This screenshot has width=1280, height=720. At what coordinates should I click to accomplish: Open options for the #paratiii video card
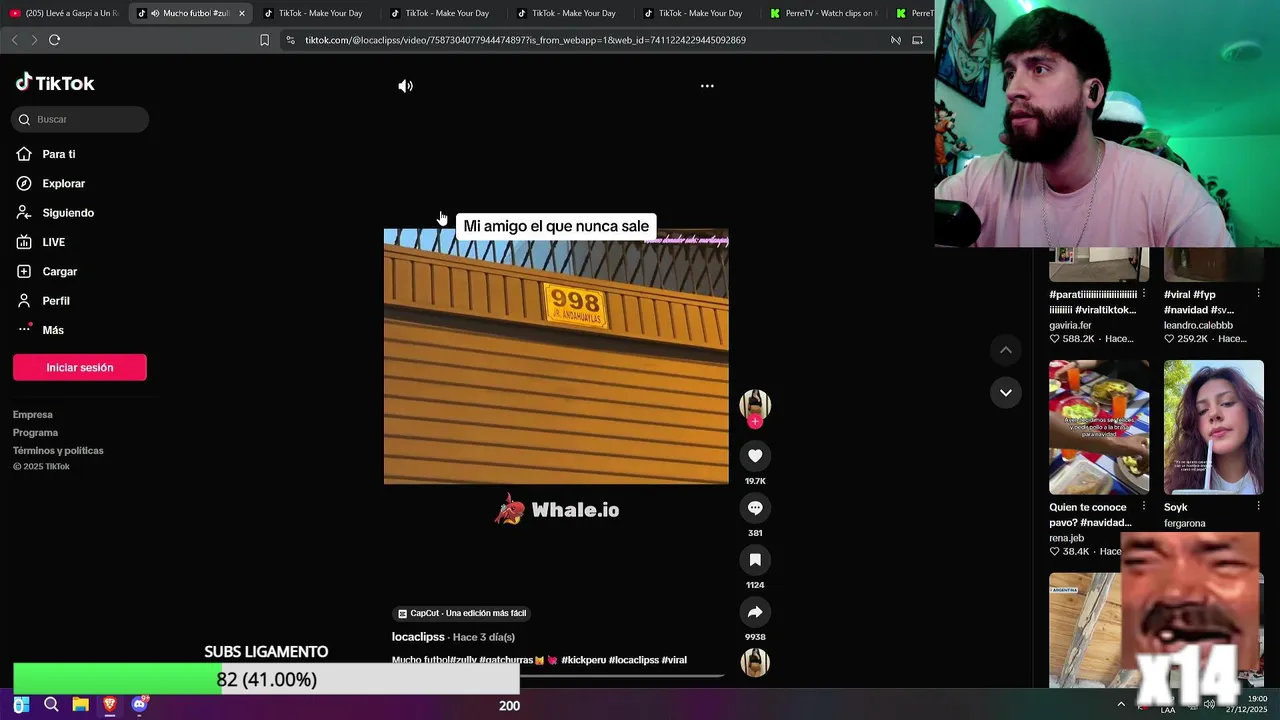pyautogui.click(x=1144, y=294)
